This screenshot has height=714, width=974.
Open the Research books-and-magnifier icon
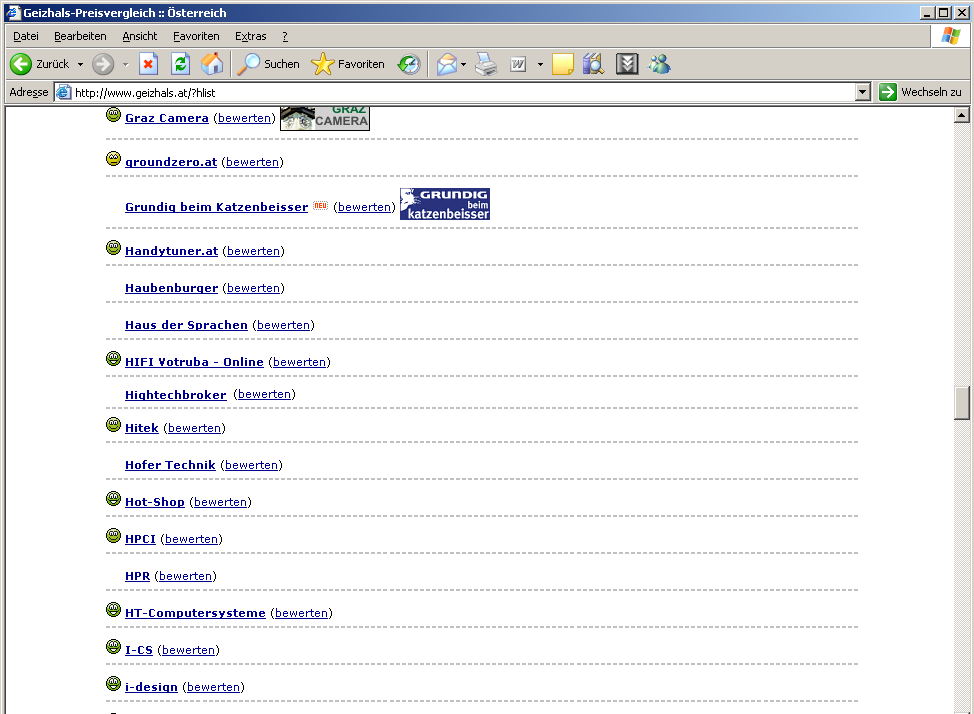coord(594,64)
